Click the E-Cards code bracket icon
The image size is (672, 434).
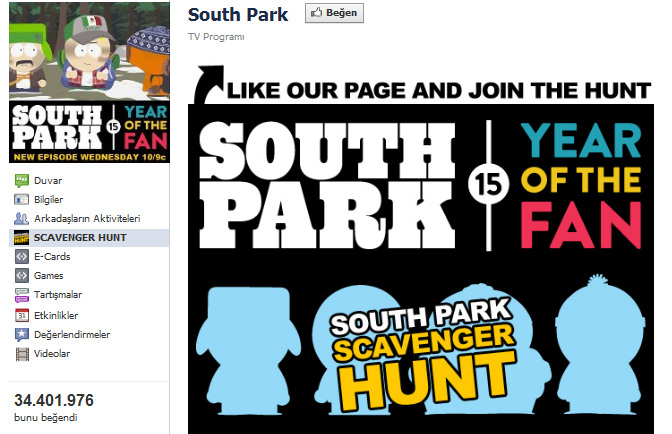click(21, 257)
